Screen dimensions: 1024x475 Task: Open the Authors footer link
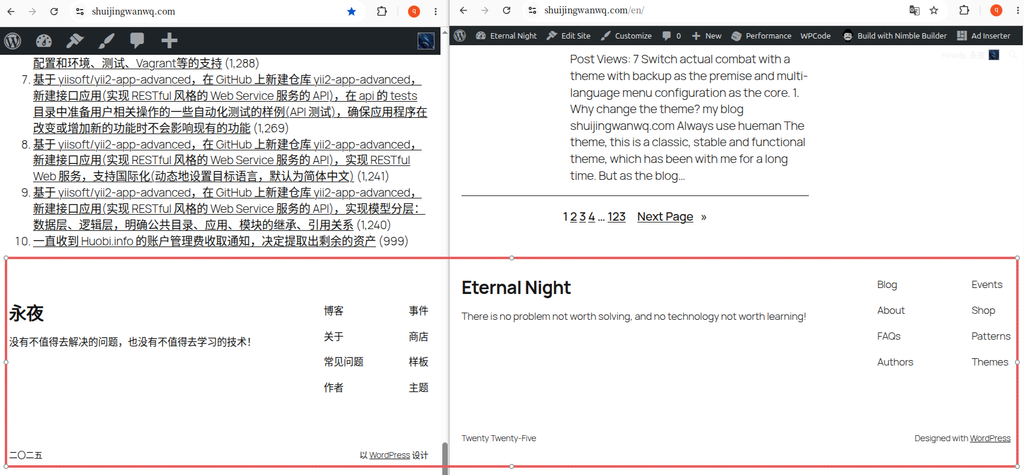[x=895, y=362]
